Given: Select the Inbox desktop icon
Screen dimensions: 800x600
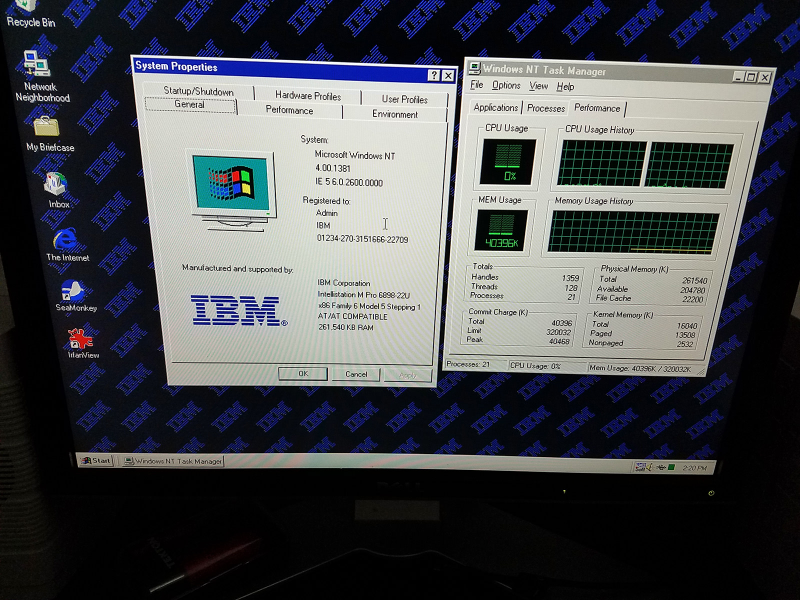Looking at the screenshot, I should coord(57,191).
